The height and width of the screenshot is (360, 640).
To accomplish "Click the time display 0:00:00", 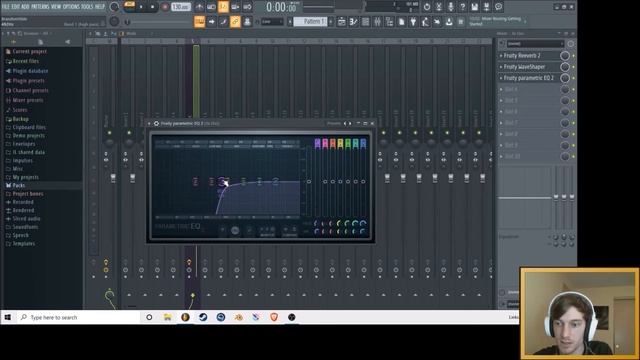I will click(x=281, y=7).
